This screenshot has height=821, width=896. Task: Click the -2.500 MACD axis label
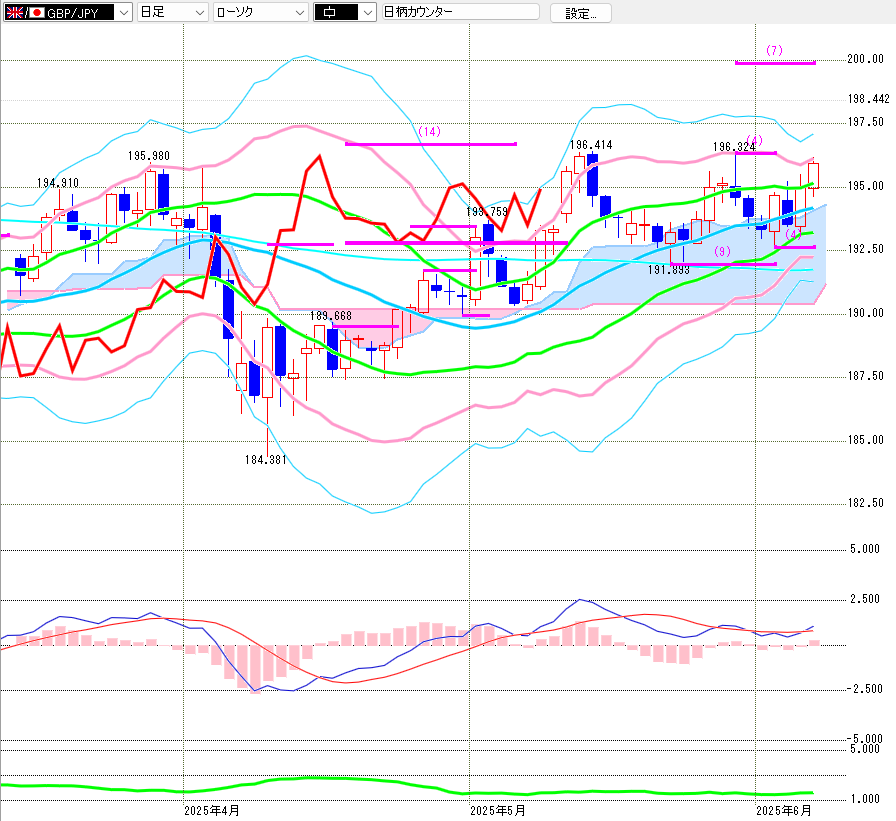point(865,688)
